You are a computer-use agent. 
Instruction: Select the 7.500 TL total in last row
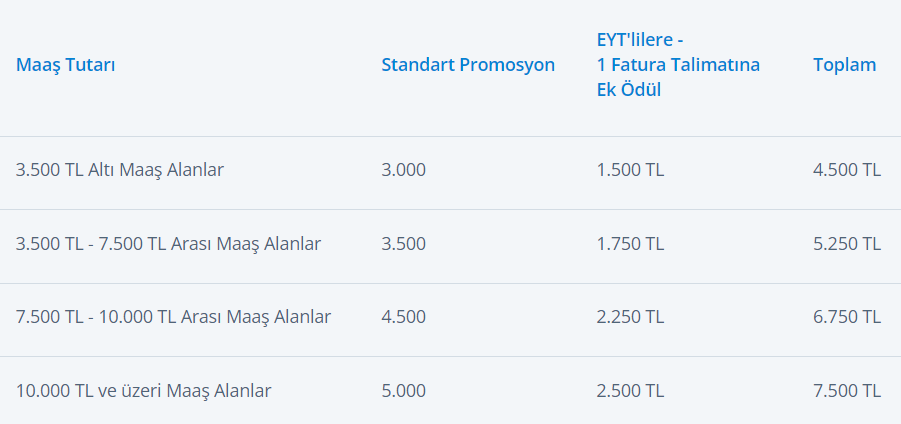pos(847,391)
